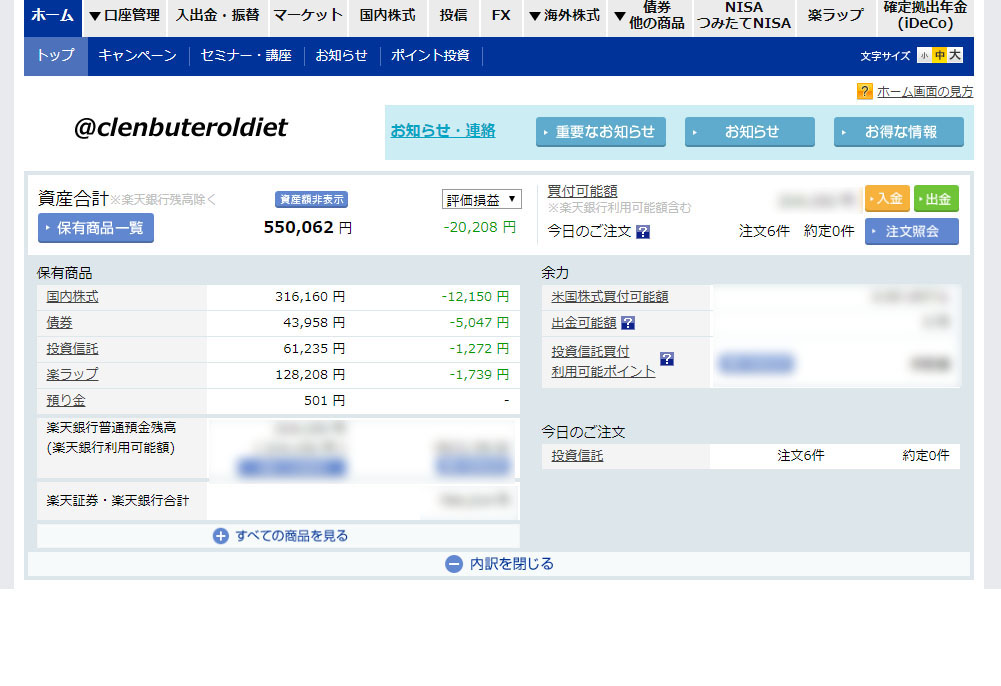Click the green 出金 button
1001x686 pixels.
(x=937, y=198)
